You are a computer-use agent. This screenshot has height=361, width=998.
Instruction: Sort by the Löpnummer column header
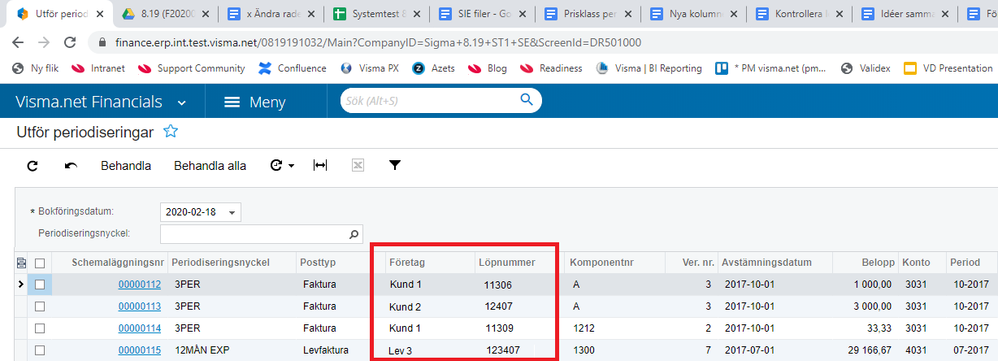tap(506, 262)
